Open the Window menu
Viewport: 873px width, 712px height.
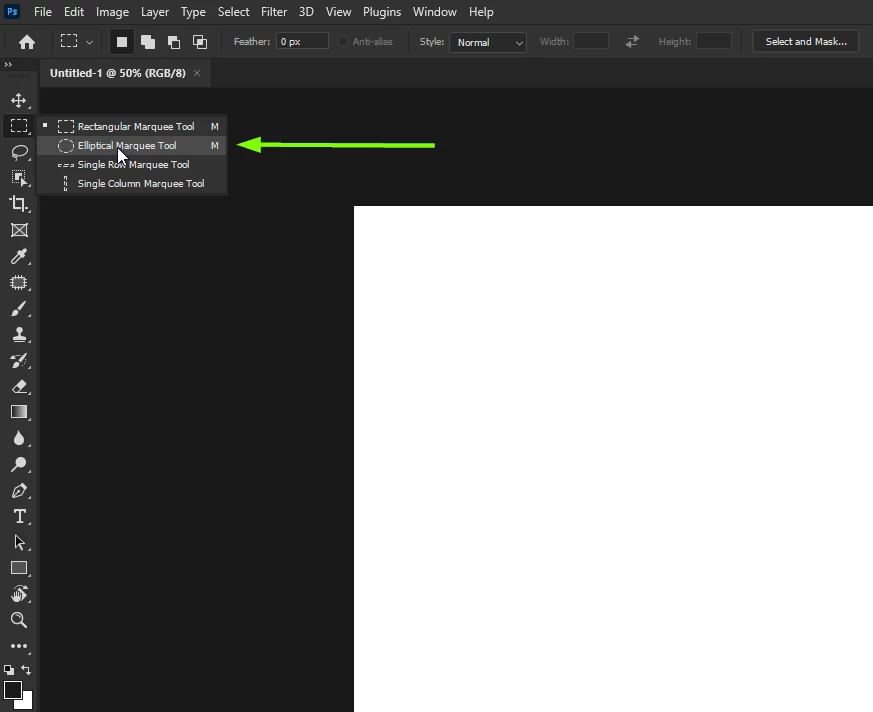click(435, 12)
